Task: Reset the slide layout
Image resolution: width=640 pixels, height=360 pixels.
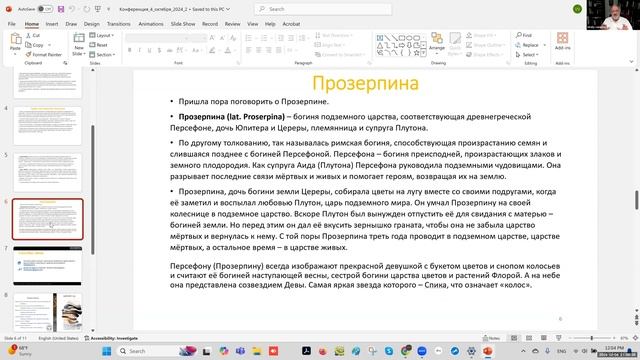Action: point(99,45)
